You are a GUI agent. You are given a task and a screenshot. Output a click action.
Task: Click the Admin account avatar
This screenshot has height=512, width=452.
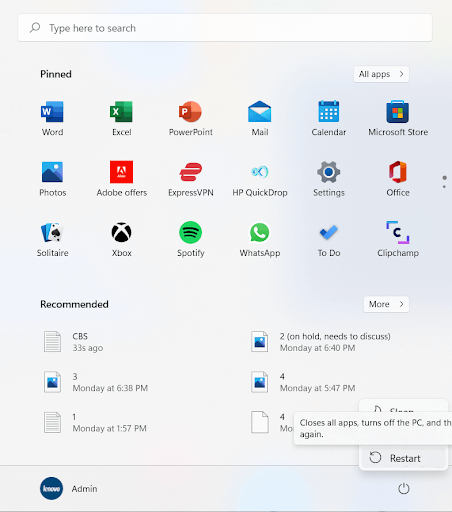click(x=51, y=489)
